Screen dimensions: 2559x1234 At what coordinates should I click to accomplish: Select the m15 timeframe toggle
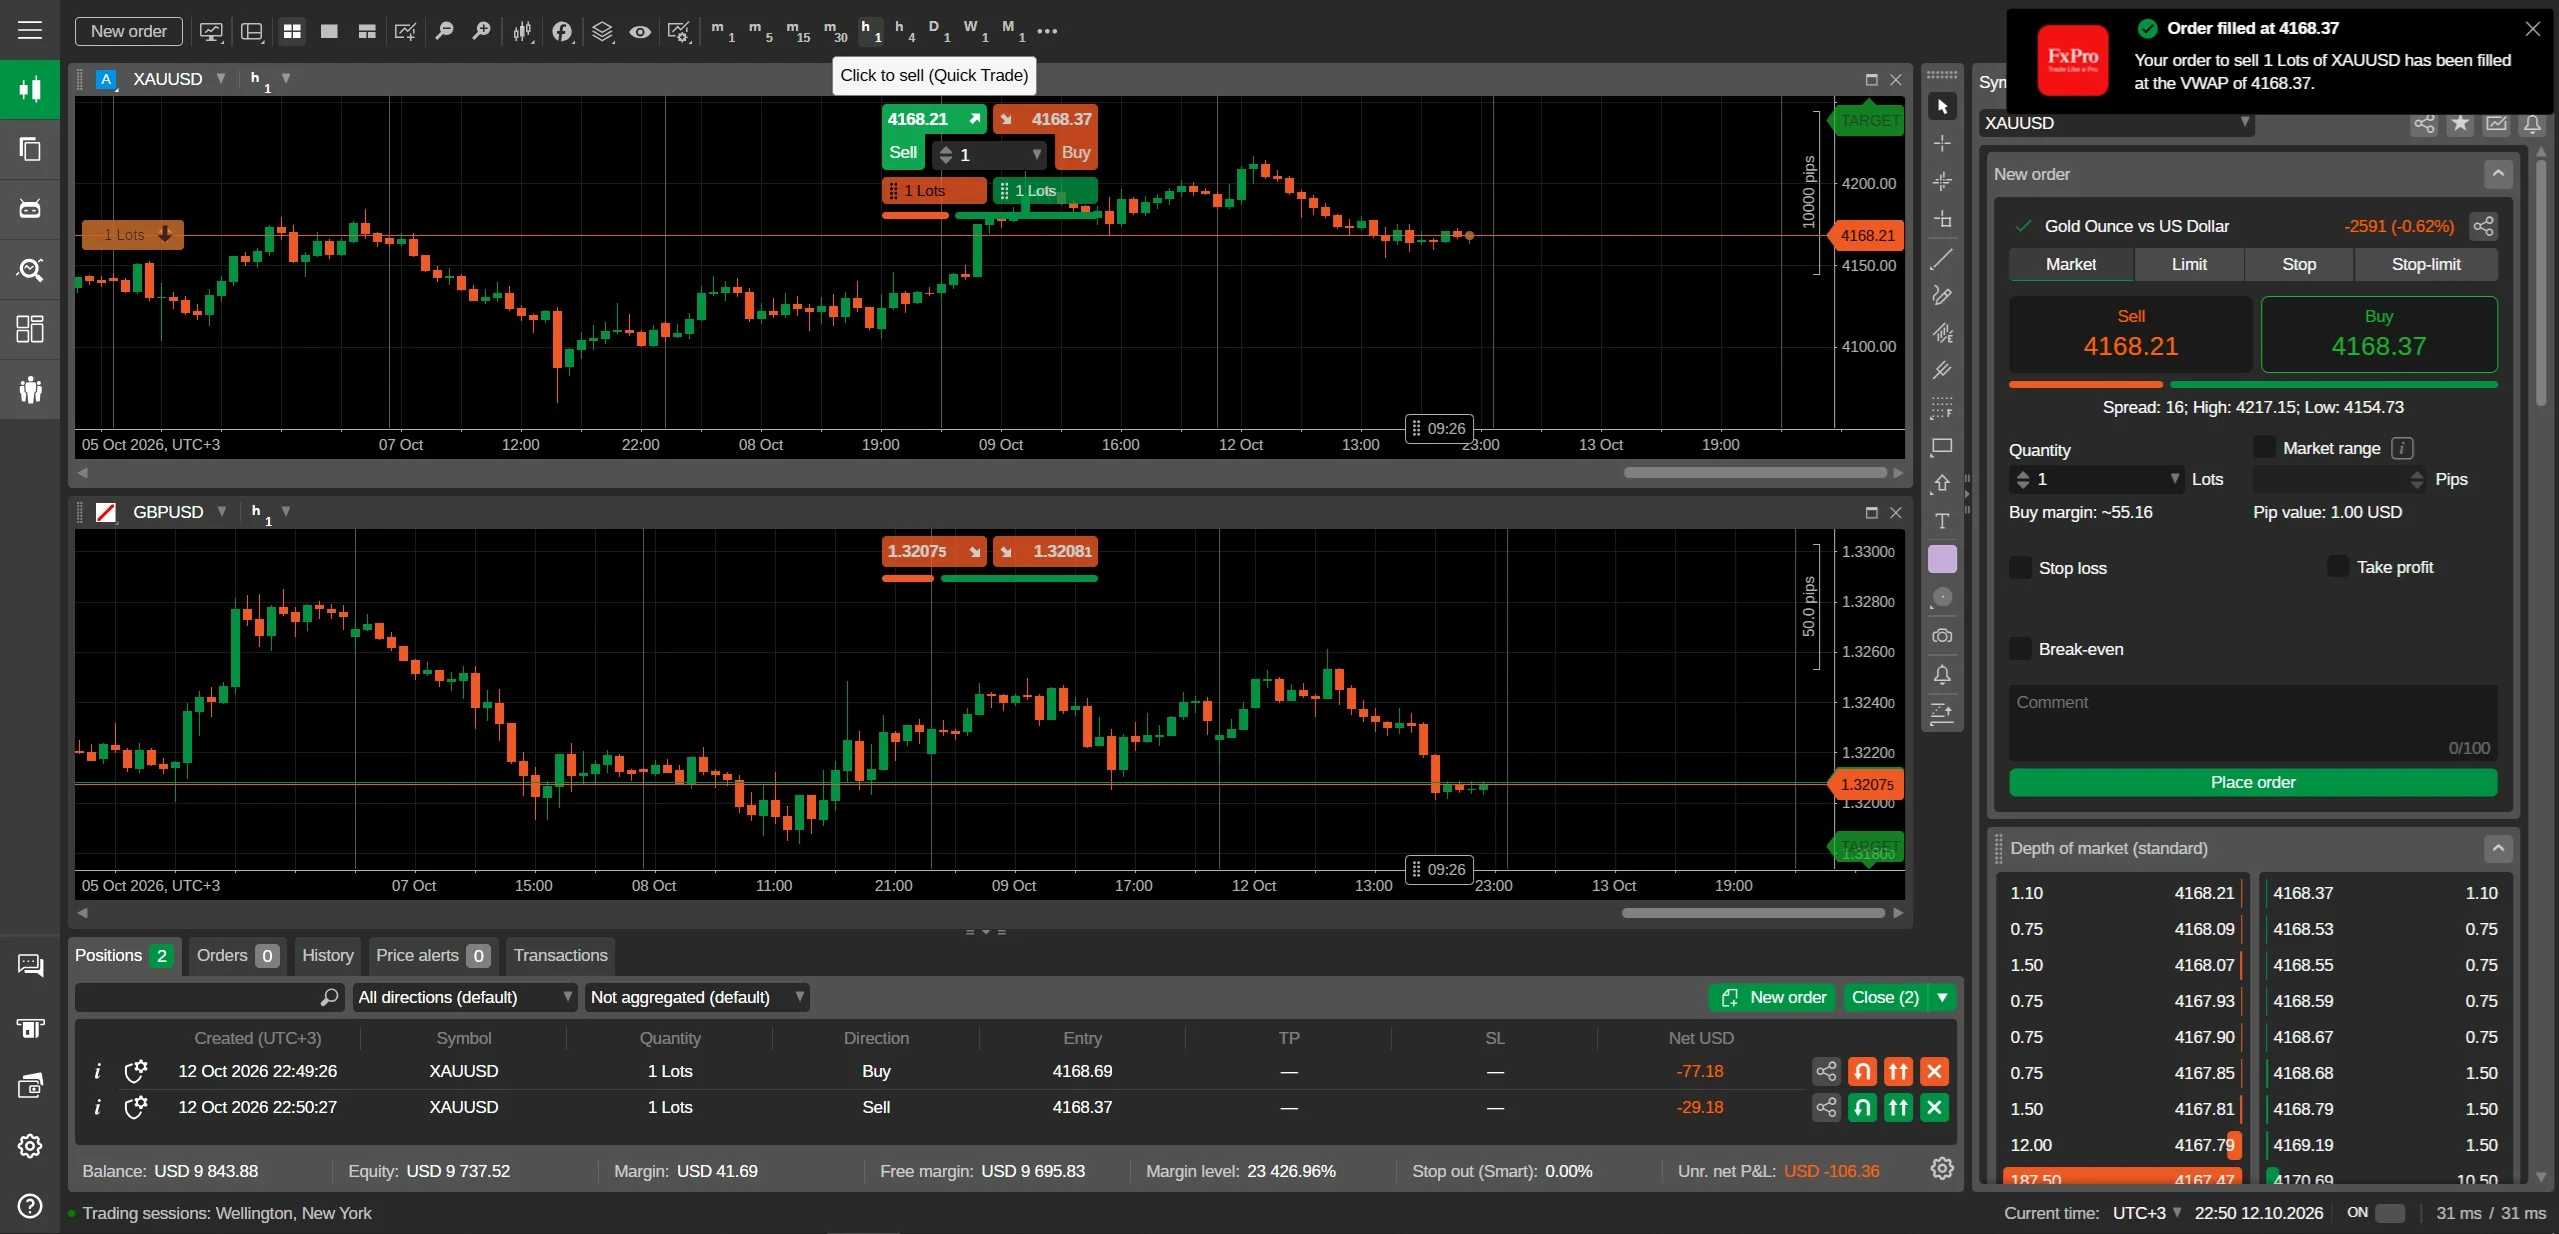click(797, 31)
